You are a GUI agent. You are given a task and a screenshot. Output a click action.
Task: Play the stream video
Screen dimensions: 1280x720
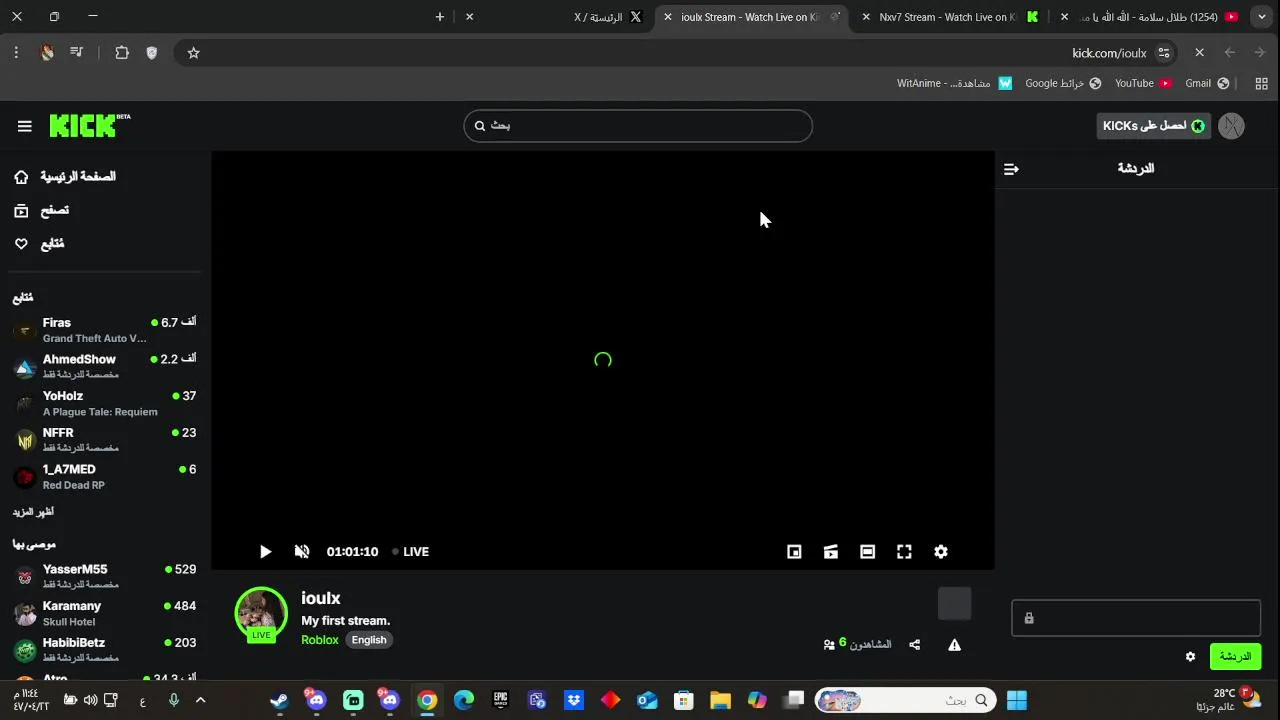pyautogui.click(x=265, y=552)
